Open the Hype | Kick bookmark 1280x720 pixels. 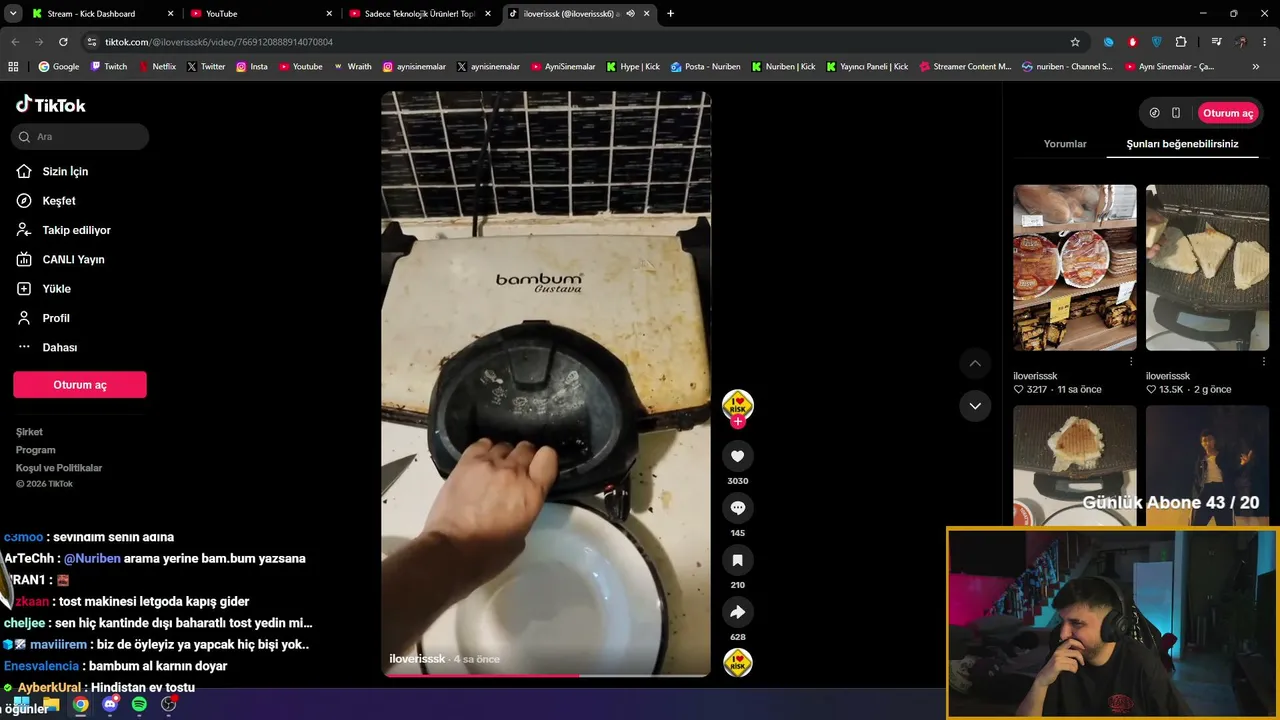pyautogui.click(x=632, y=67)
